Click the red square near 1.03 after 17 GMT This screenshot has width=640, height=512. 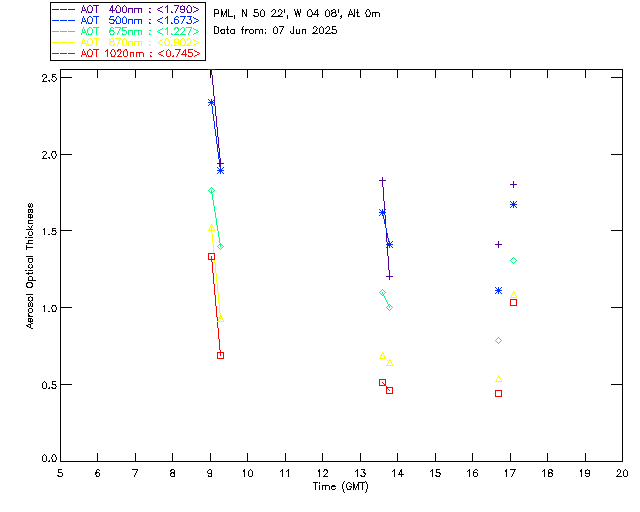[x=513, y=303]
